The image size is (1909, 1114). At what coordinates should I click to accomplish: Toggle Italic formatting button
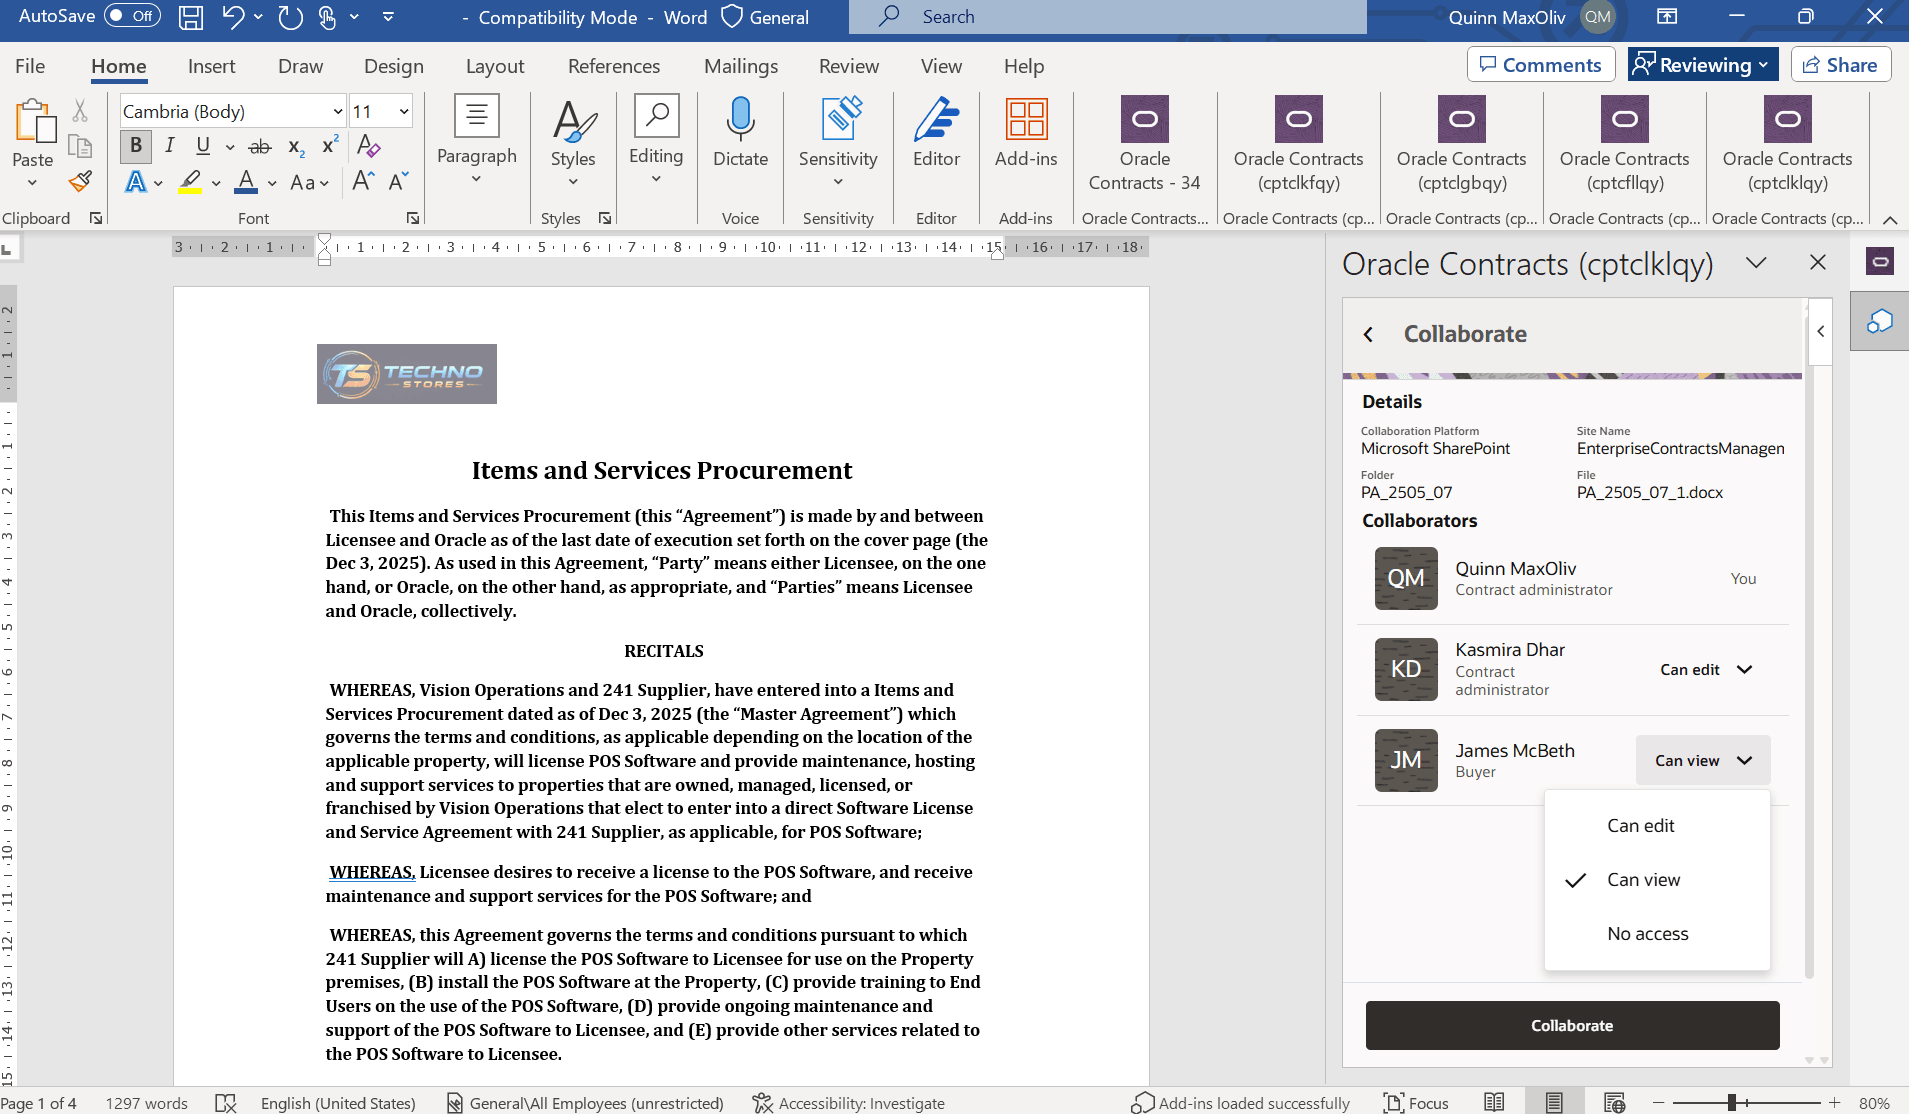[x=170, y=146]
